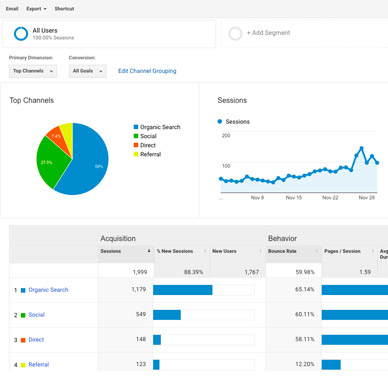Click the Acquisition group header

pyautogui.click(x=118, y=238)
